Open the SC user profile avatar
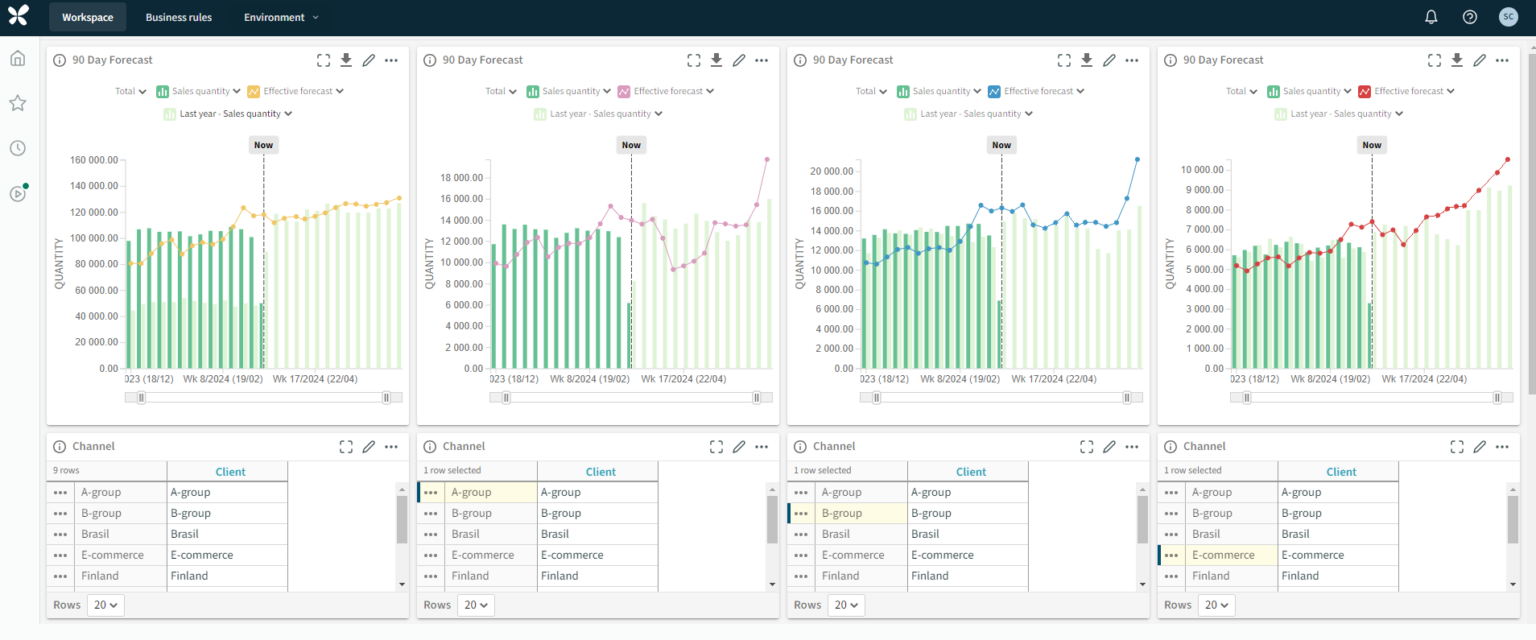Image resolution: width=1536 pixels, height=640 pixels. point(1509,16)
